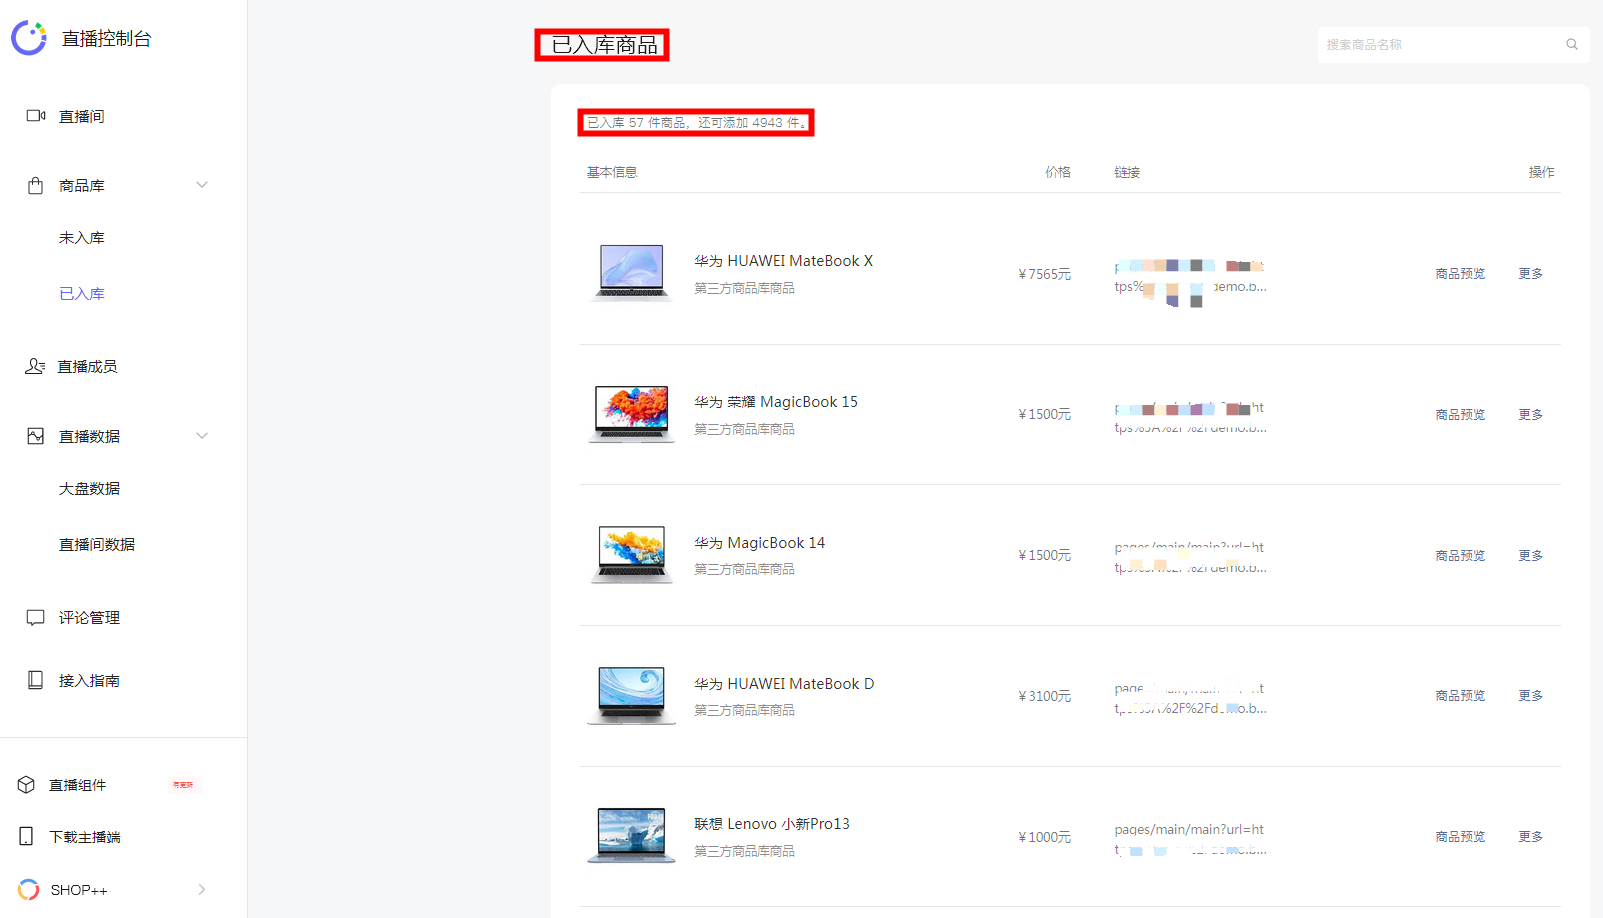Click the search magnifier icon

pos(1571,44)
